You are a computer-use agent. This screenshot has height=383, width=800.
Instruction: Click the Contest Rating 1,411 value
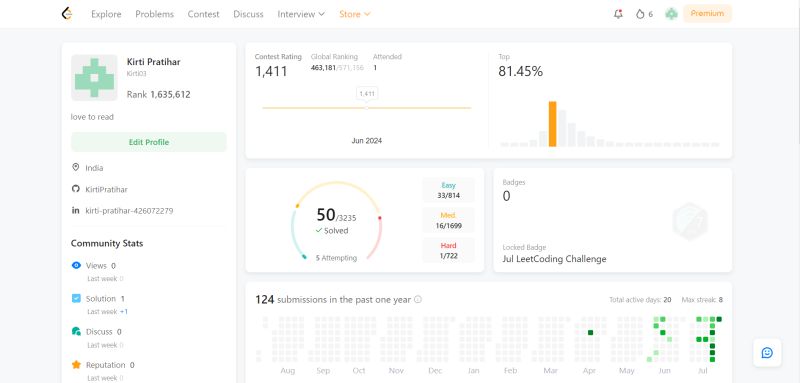pos(271,71)
